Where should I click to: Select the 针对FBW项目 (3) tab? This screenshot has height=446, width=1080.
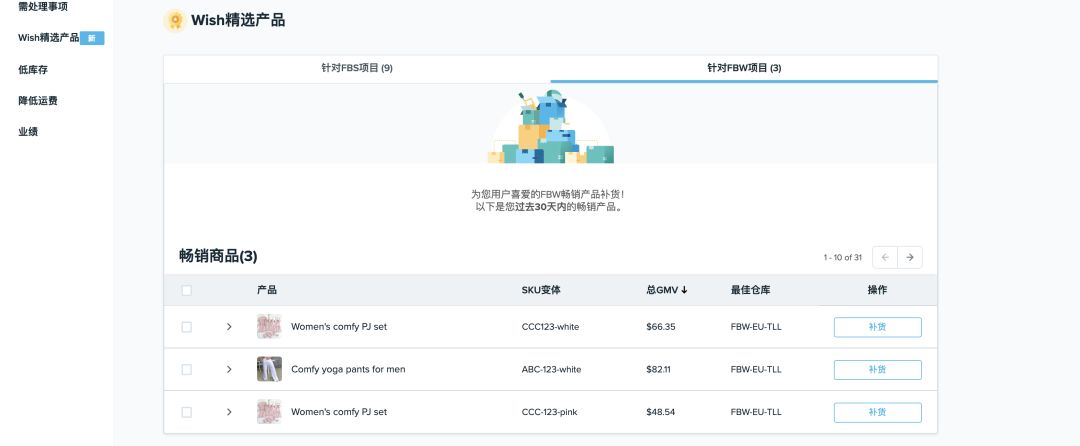coord(744,68)
